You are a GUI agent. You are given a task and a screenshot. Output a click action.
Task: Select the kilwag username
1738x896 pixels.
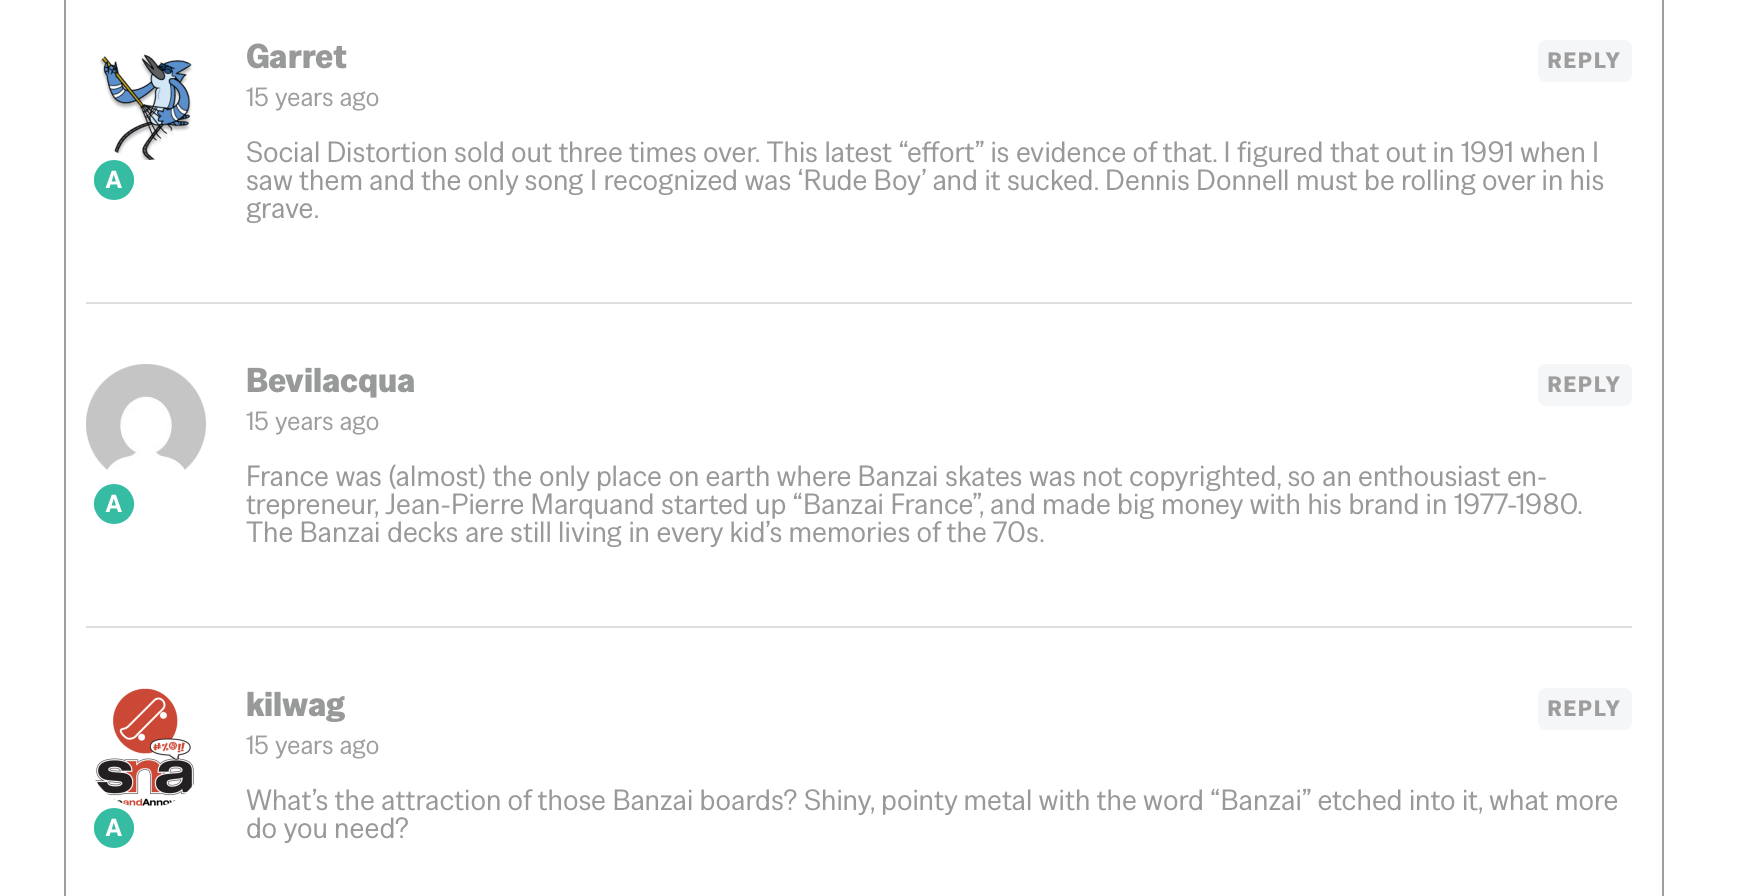pyautogui.click(x=295, y=705)
